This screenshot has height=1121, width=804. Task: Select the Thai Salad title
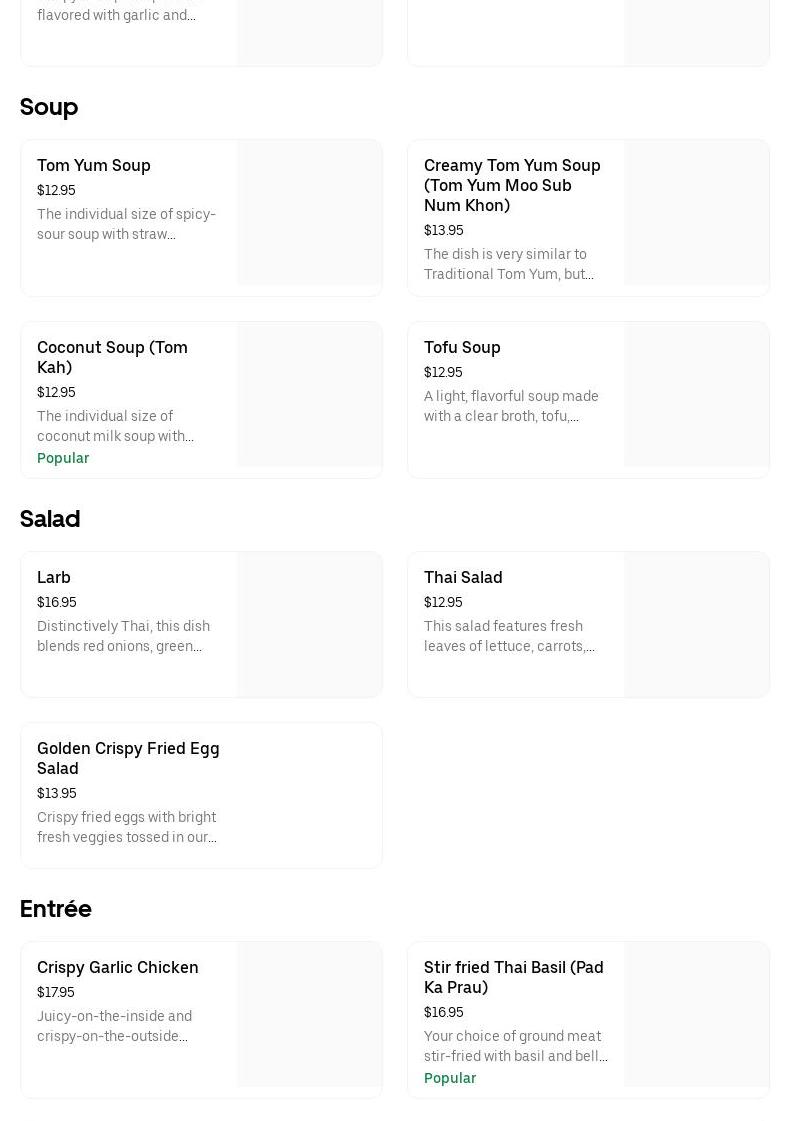463,578
